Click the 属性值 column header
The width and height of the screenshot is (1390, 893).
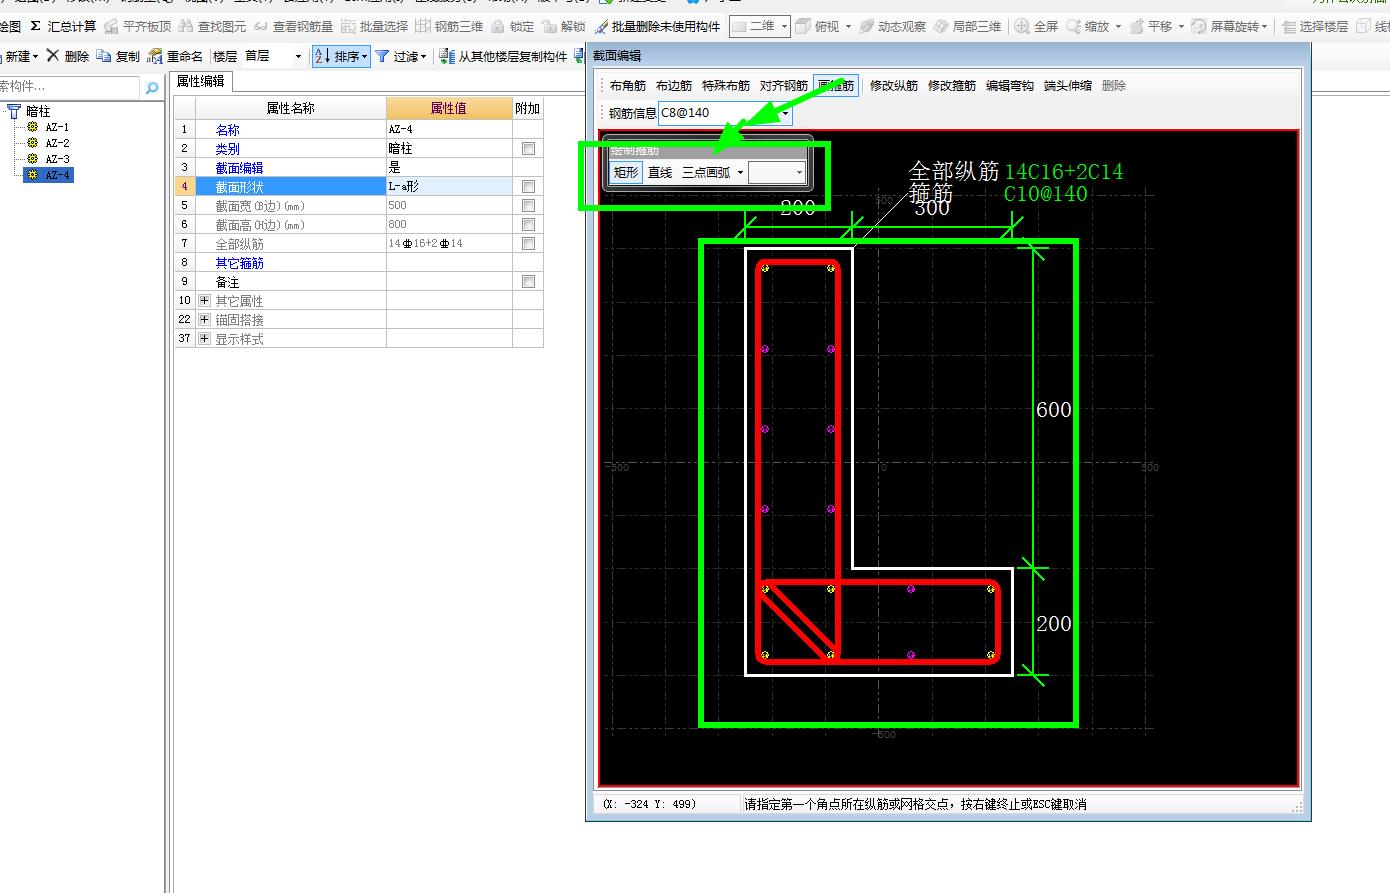[449, 108]
